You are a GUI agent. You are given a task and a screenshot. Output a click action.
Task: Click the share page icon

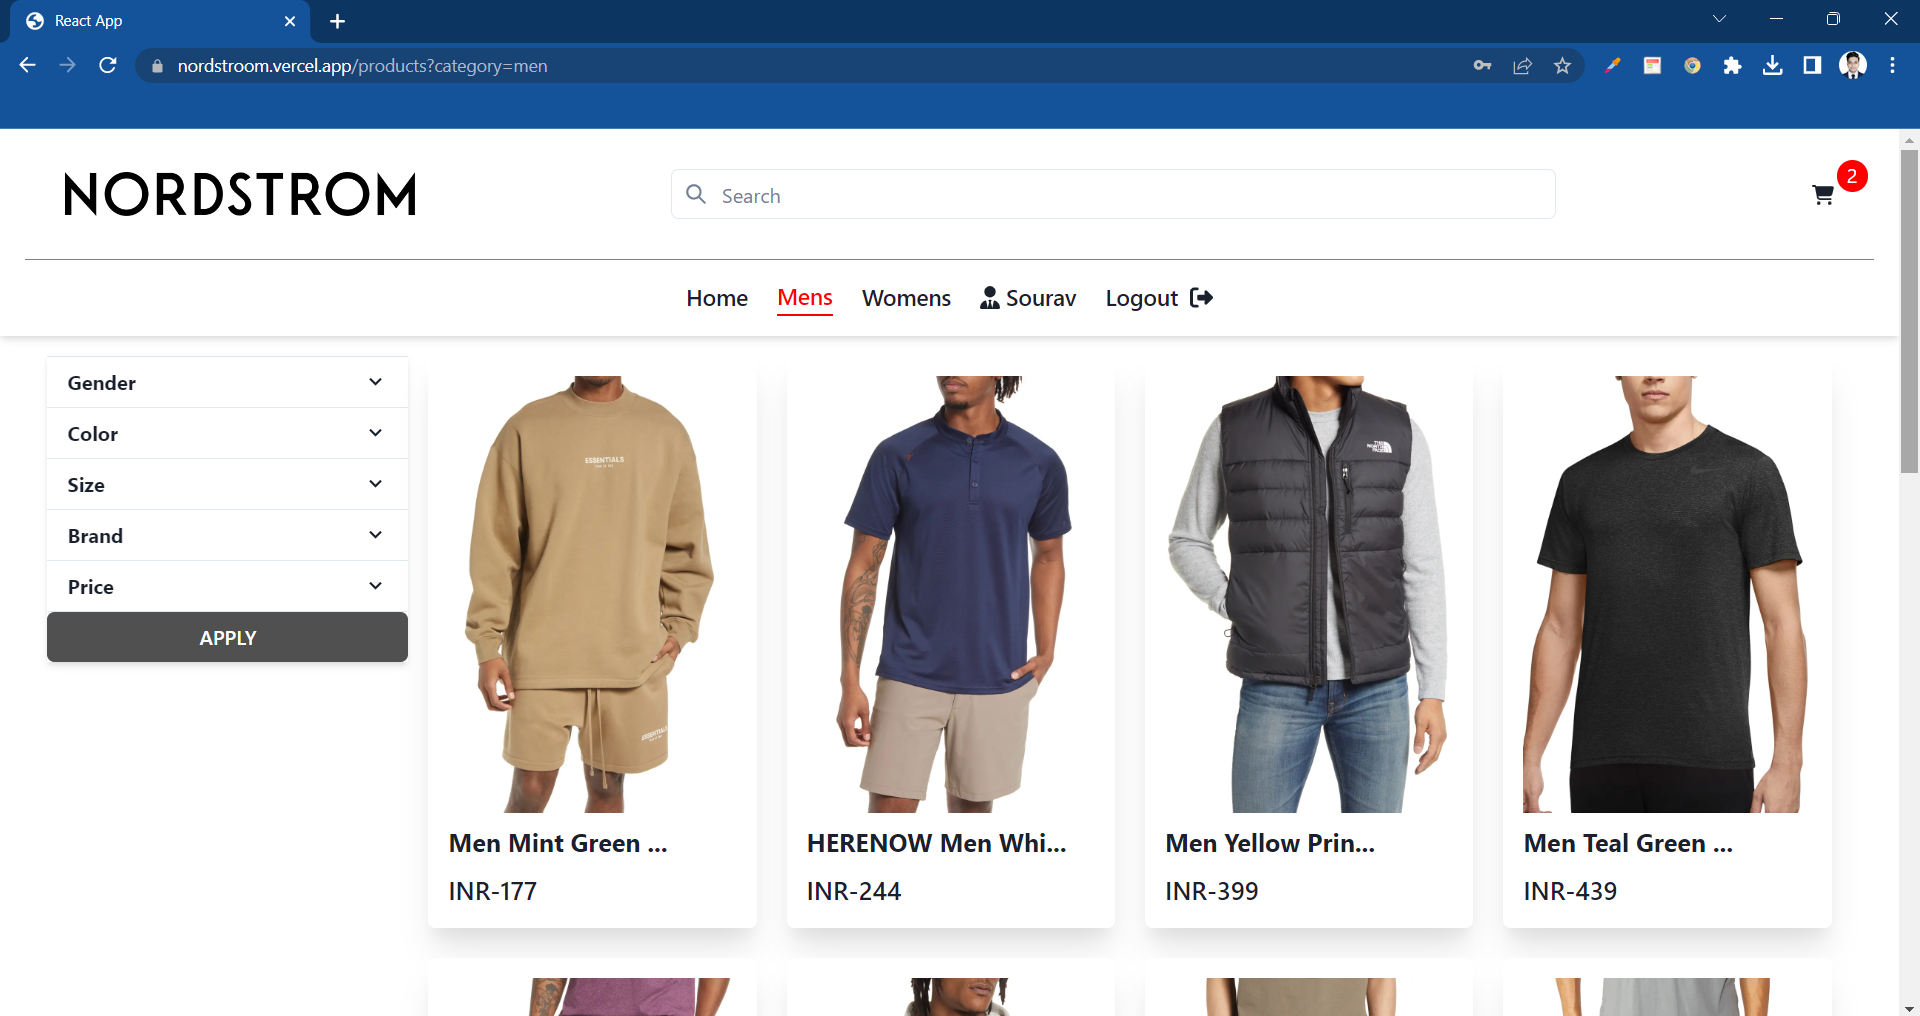1522,66
